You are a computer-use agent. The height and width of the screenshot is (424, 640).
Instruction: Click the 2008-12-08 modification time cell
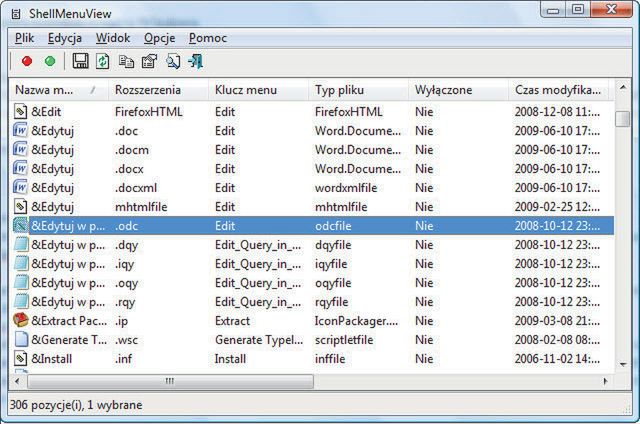point(557,112)
